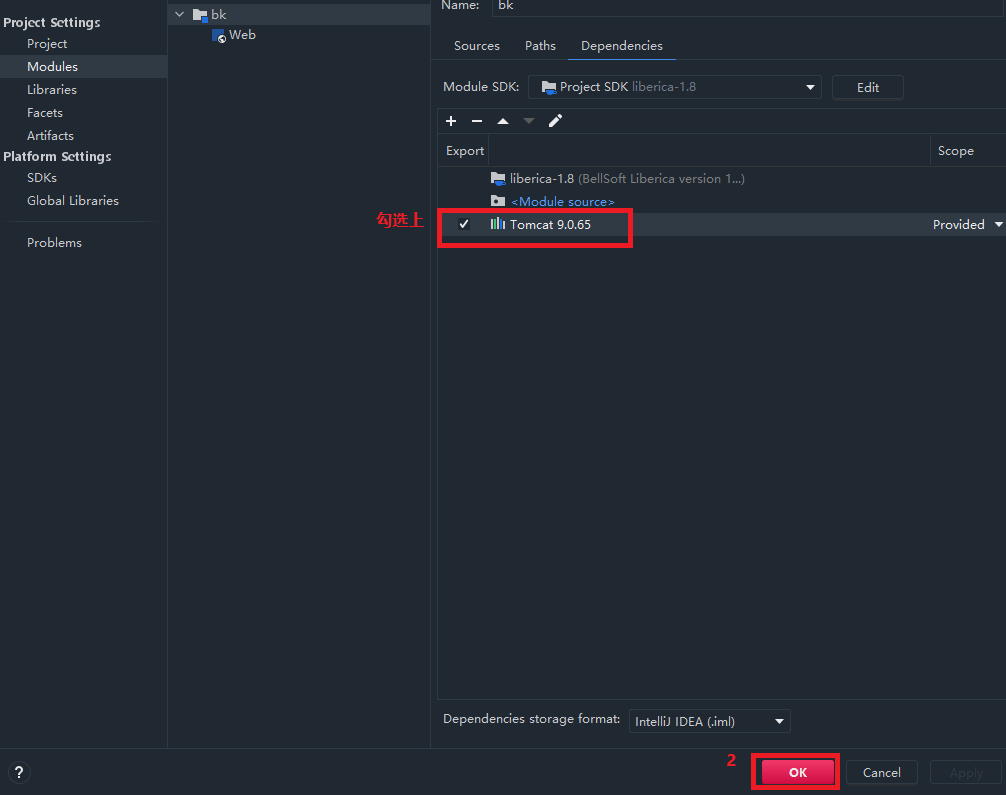This screenshot has width=1006, height=795.
Task: Click the remove dependency minus icon
Action: click(477, 121)
